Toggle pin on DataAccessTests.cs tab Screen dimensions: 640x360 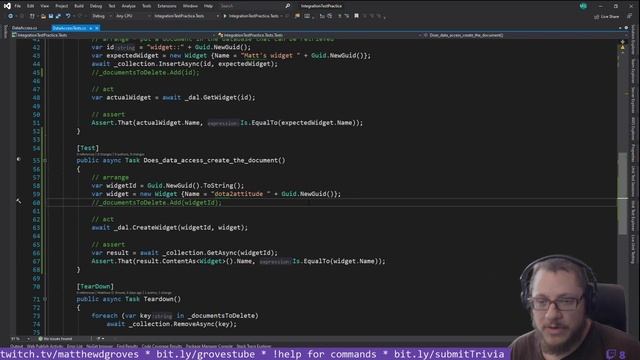pos(91,28)
